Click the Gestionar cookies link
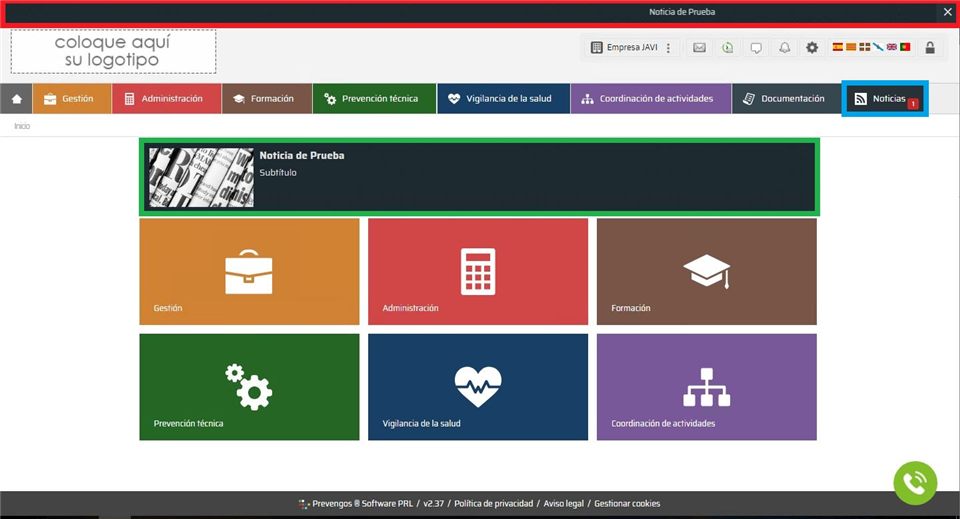This screenshot has width=960, height=519. point(627,504)
